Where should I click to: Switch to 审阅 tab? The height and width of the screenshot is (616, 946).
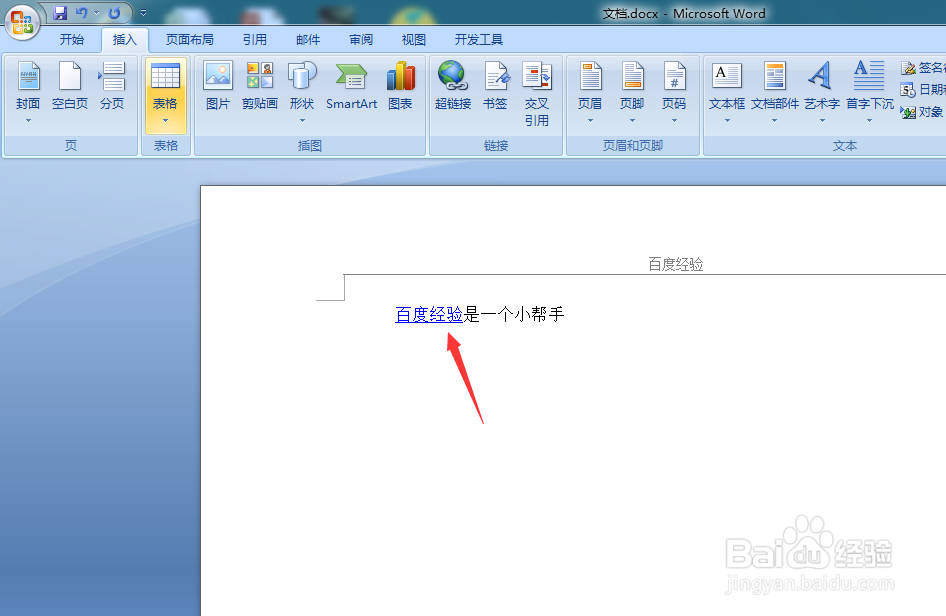361,40
